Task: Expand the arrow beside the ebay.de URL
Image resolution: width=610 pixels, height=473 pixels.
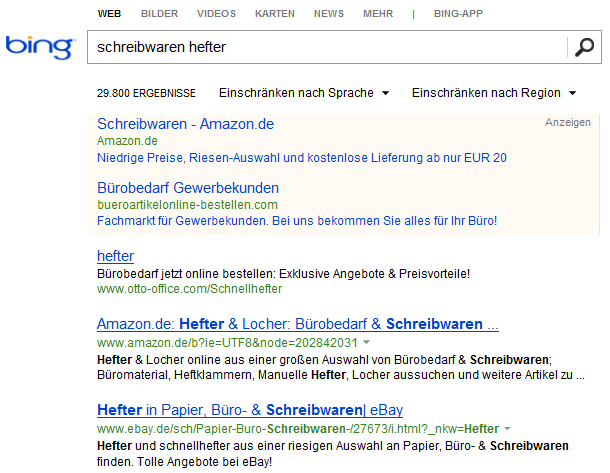Action: tap(507, 429)
